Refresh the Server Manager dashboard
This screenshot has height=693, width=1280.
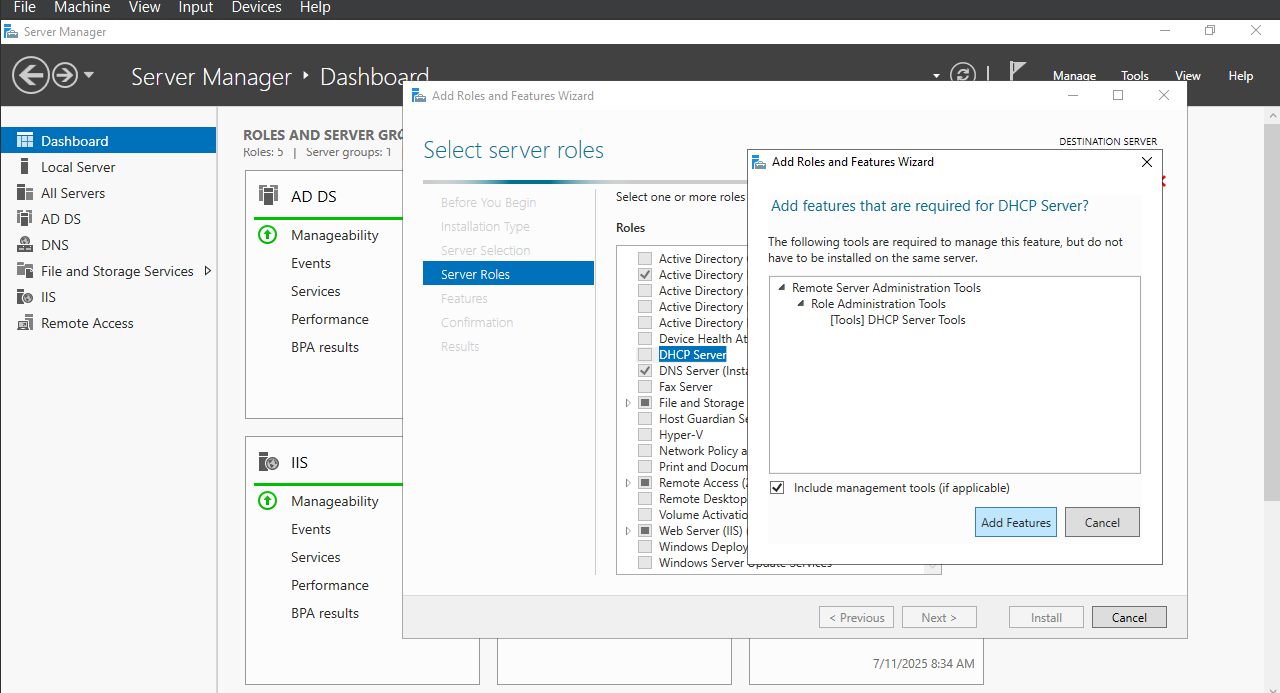coord(963,74)
